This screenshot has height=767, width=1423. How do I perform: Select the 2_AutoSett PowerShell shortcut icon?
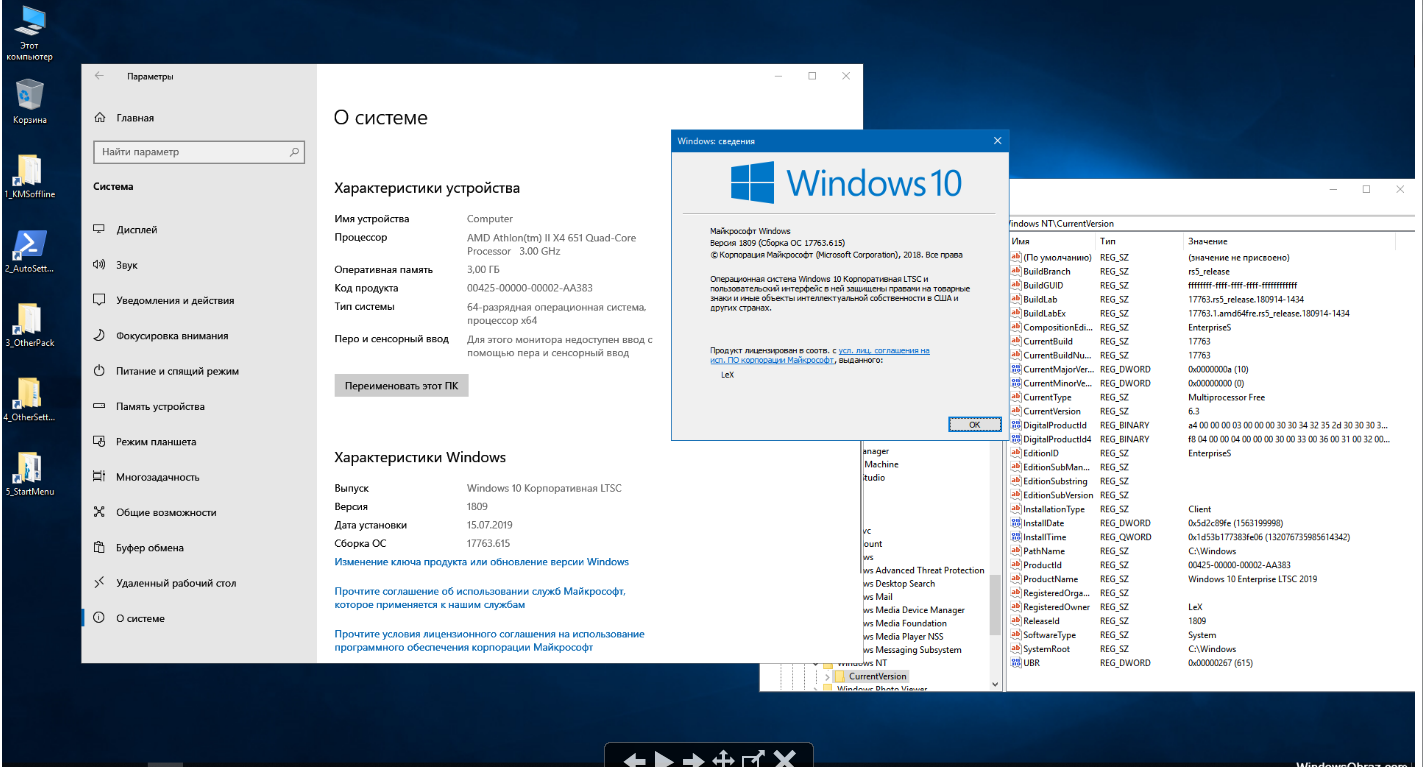point(29,246)
